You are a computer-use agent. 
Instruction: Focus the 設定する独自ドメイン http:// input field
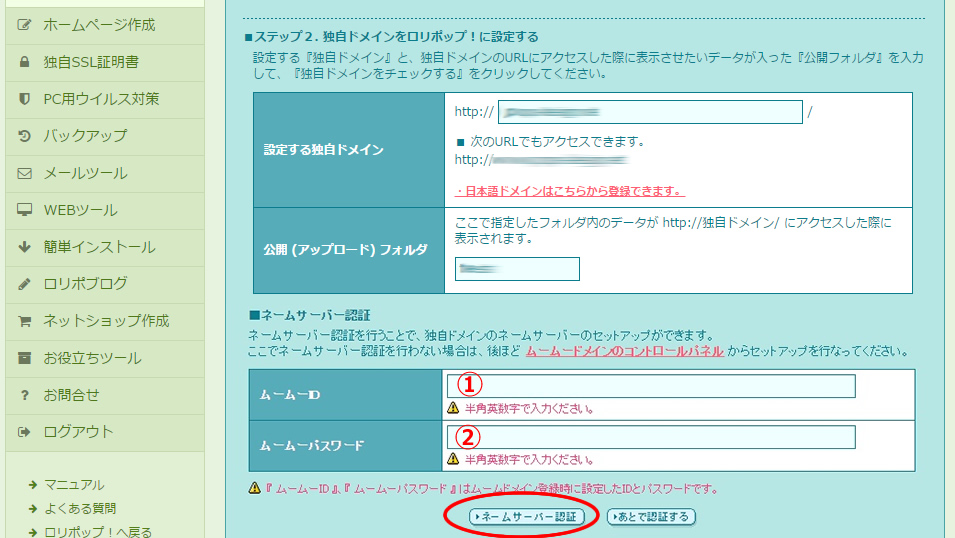(650, 112)
